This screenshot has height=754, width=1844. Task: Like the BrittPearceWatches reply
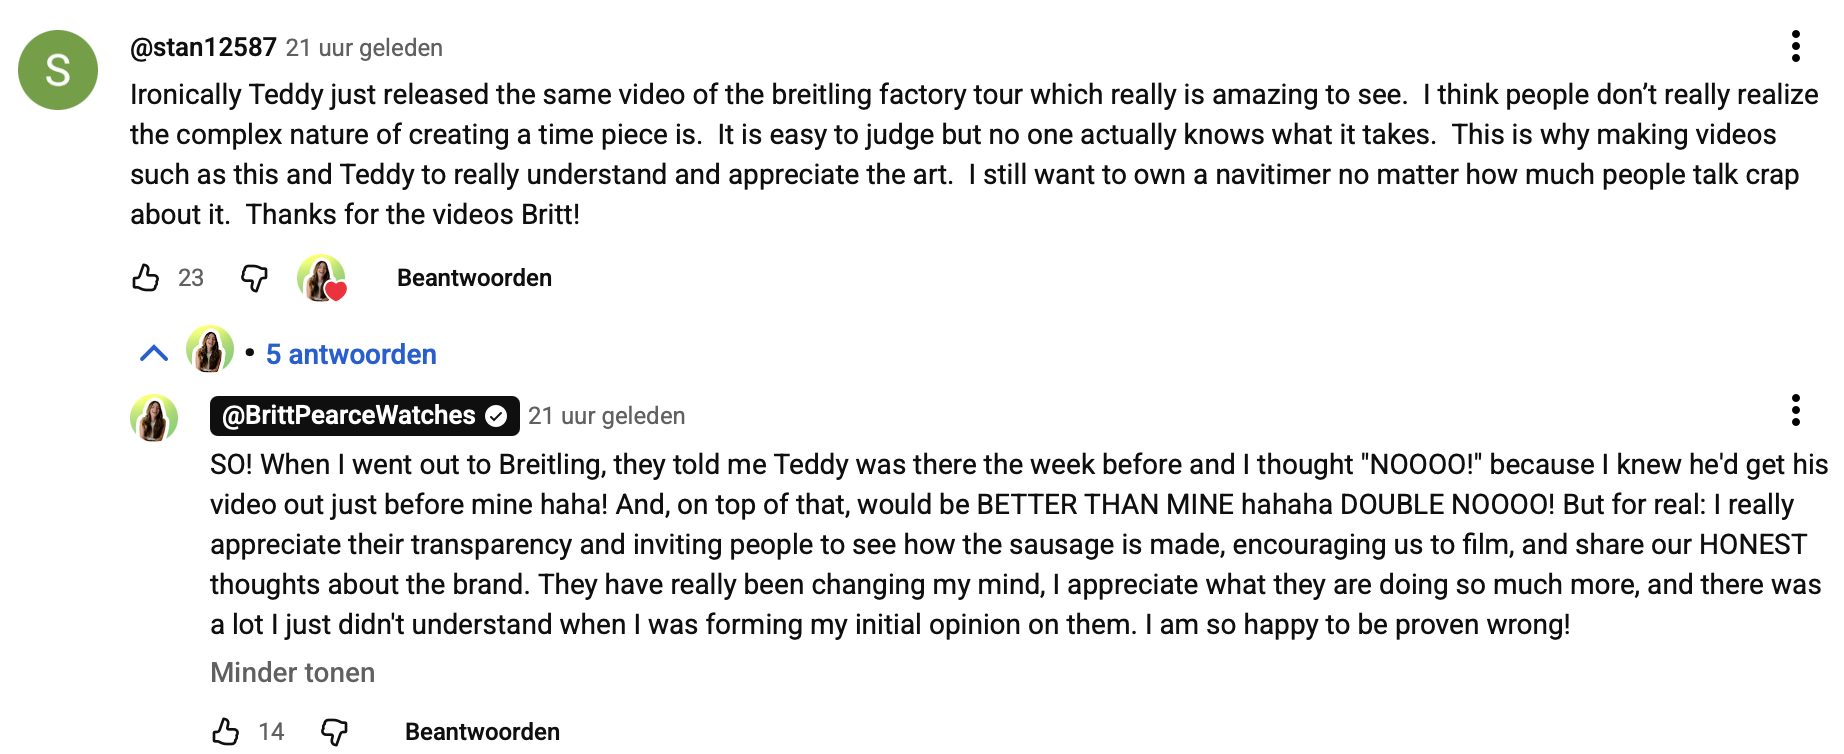tap(226, 732)
